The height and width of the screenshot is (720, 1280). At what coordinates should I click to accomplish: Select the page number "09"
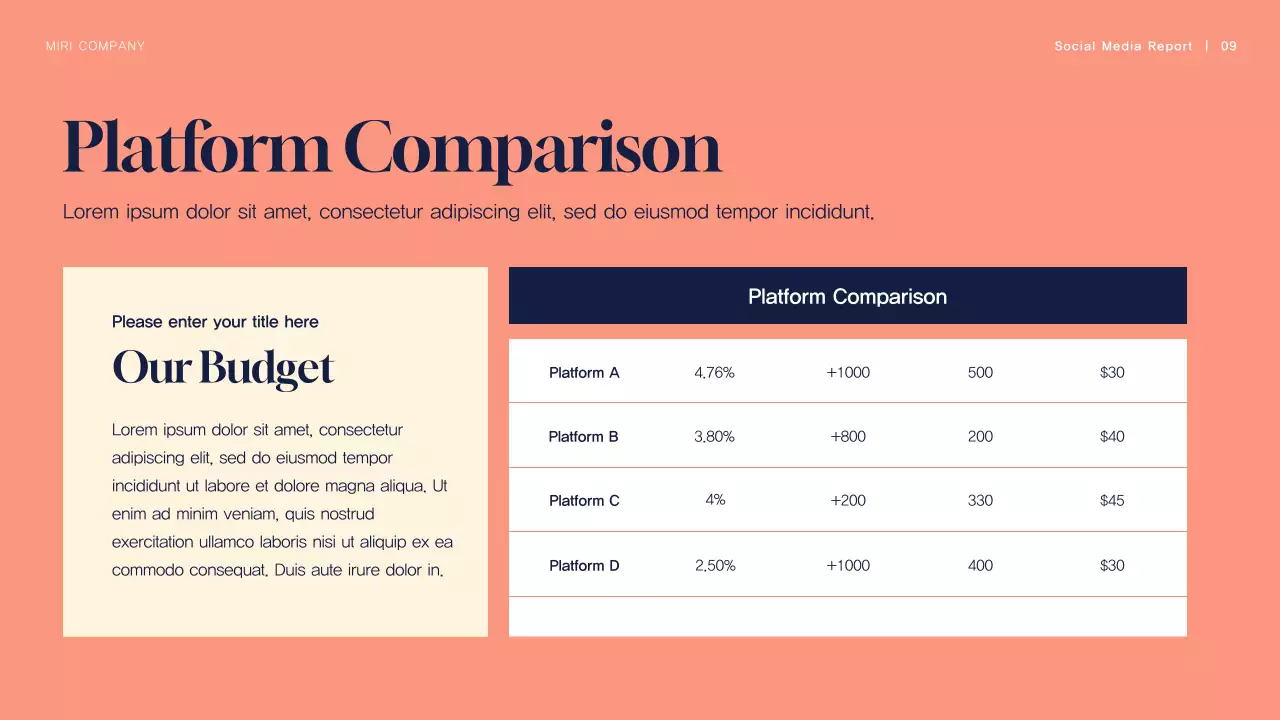[1229, 46]
